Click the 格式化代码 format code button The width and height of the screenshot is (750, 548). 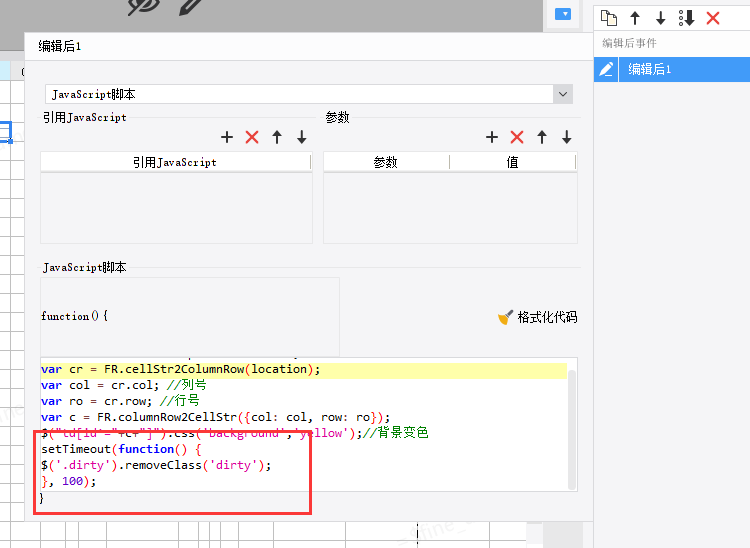(538, 317)
